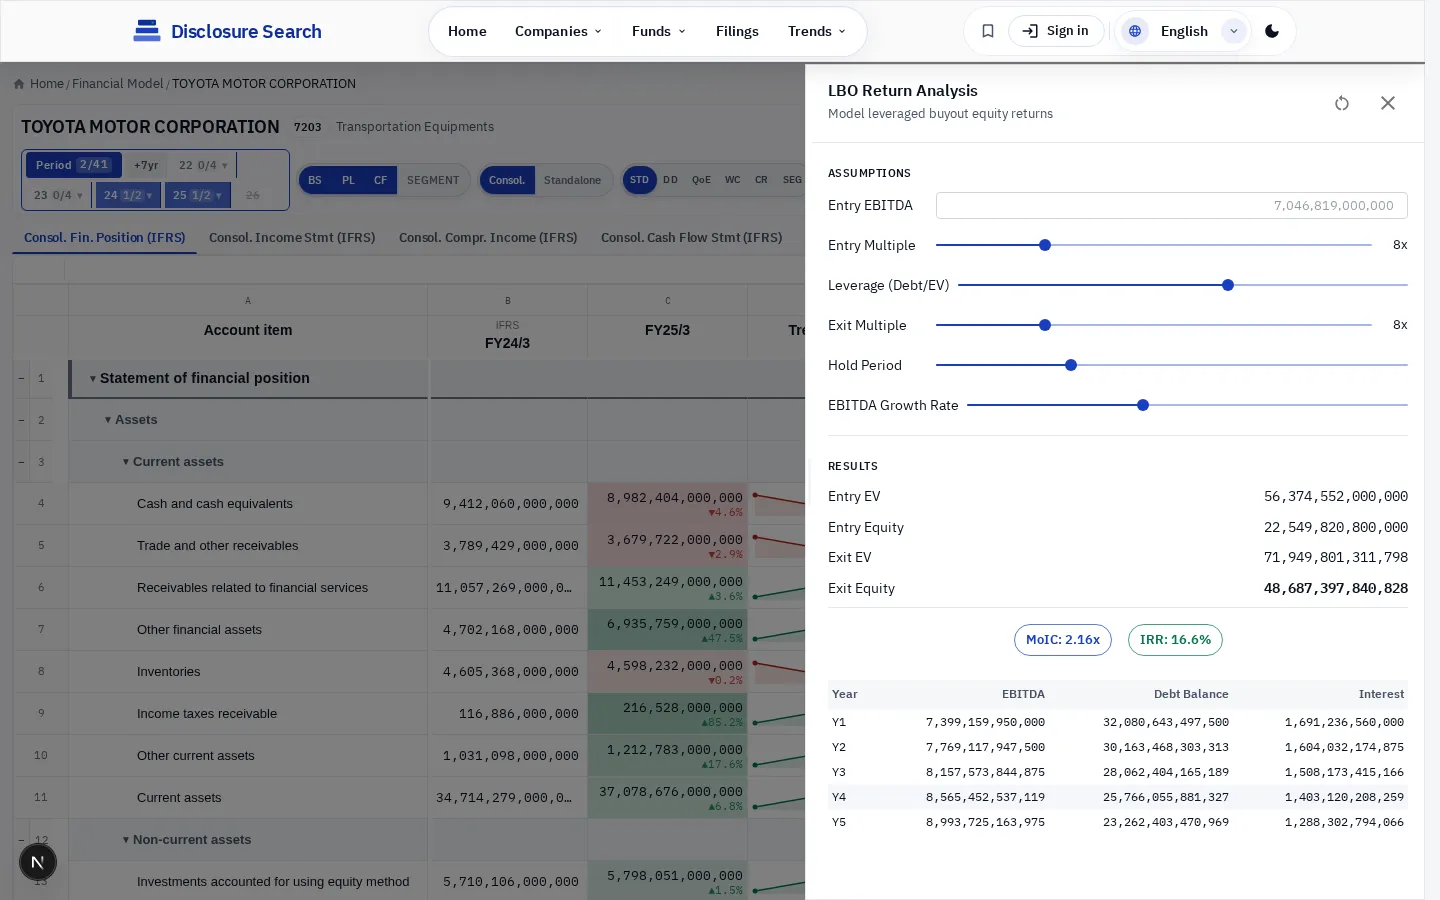
Task: Click the Period 2/41 button
Action: coord(74,165)
